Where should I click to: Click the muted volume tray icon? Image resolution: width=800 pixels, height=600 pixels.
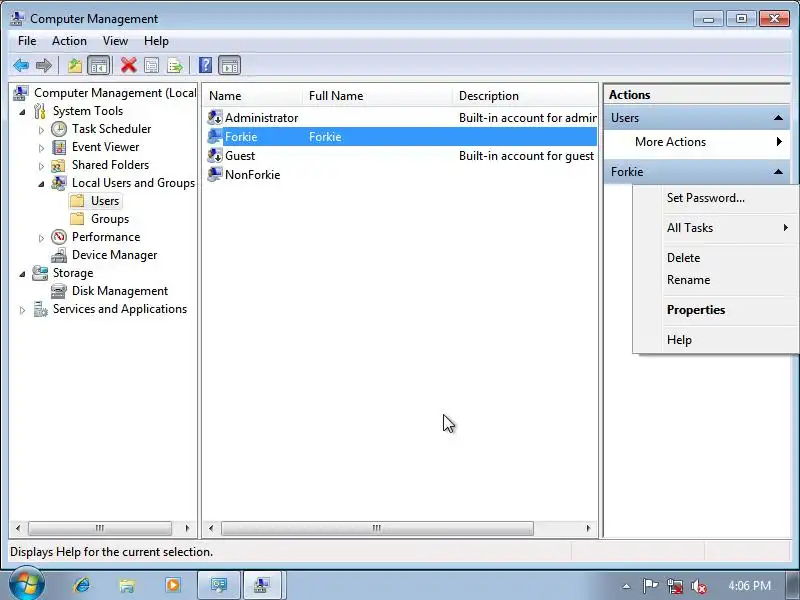click(x=698, y=586)
